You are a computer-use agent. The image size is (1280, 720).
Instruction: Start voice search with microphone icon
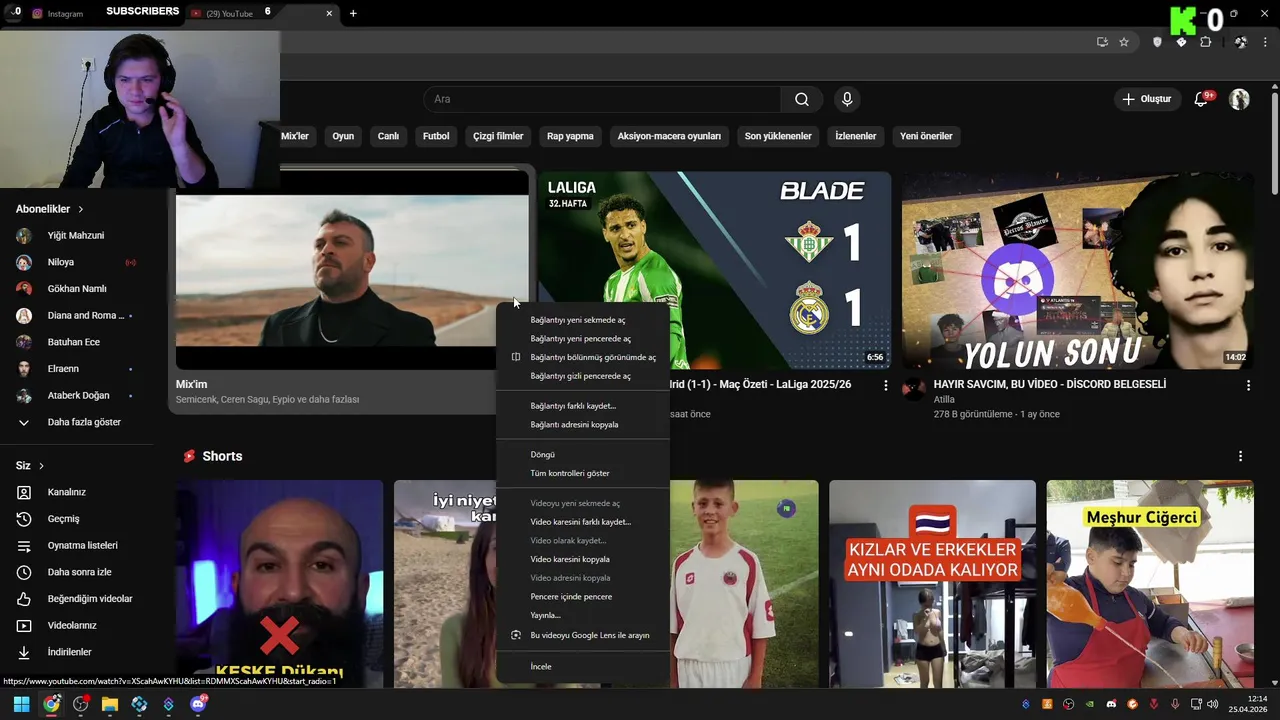pyautogui.click(x=847, y=99)
